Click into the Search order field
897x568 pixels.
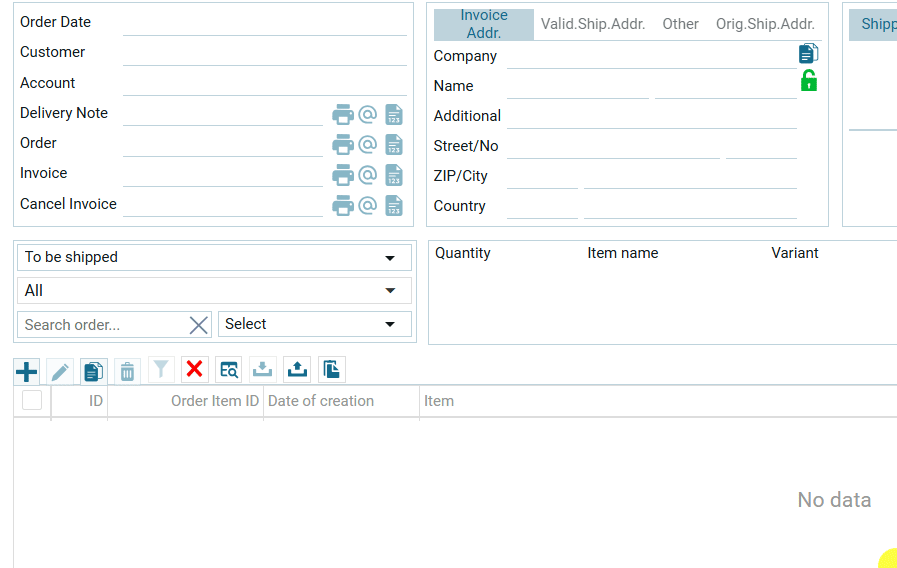[x=100, y=325]
